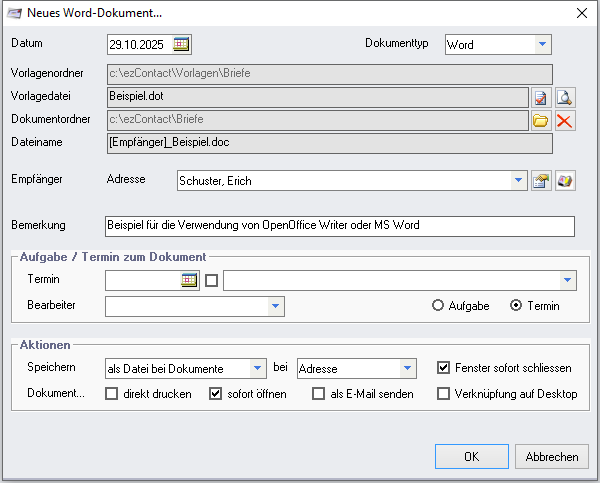600x483 pixels.
Task: Click the select template file icon with checkmark
Action: tap(541, 97)
